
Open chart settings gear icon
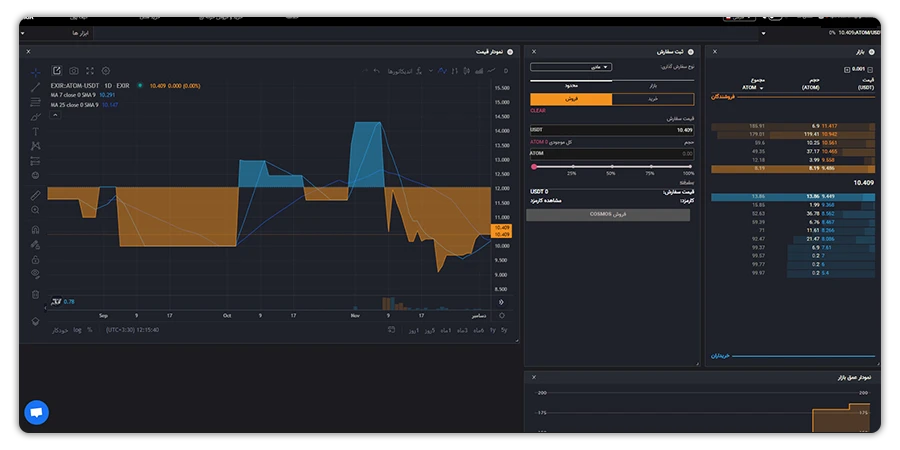tap(106, 71)
